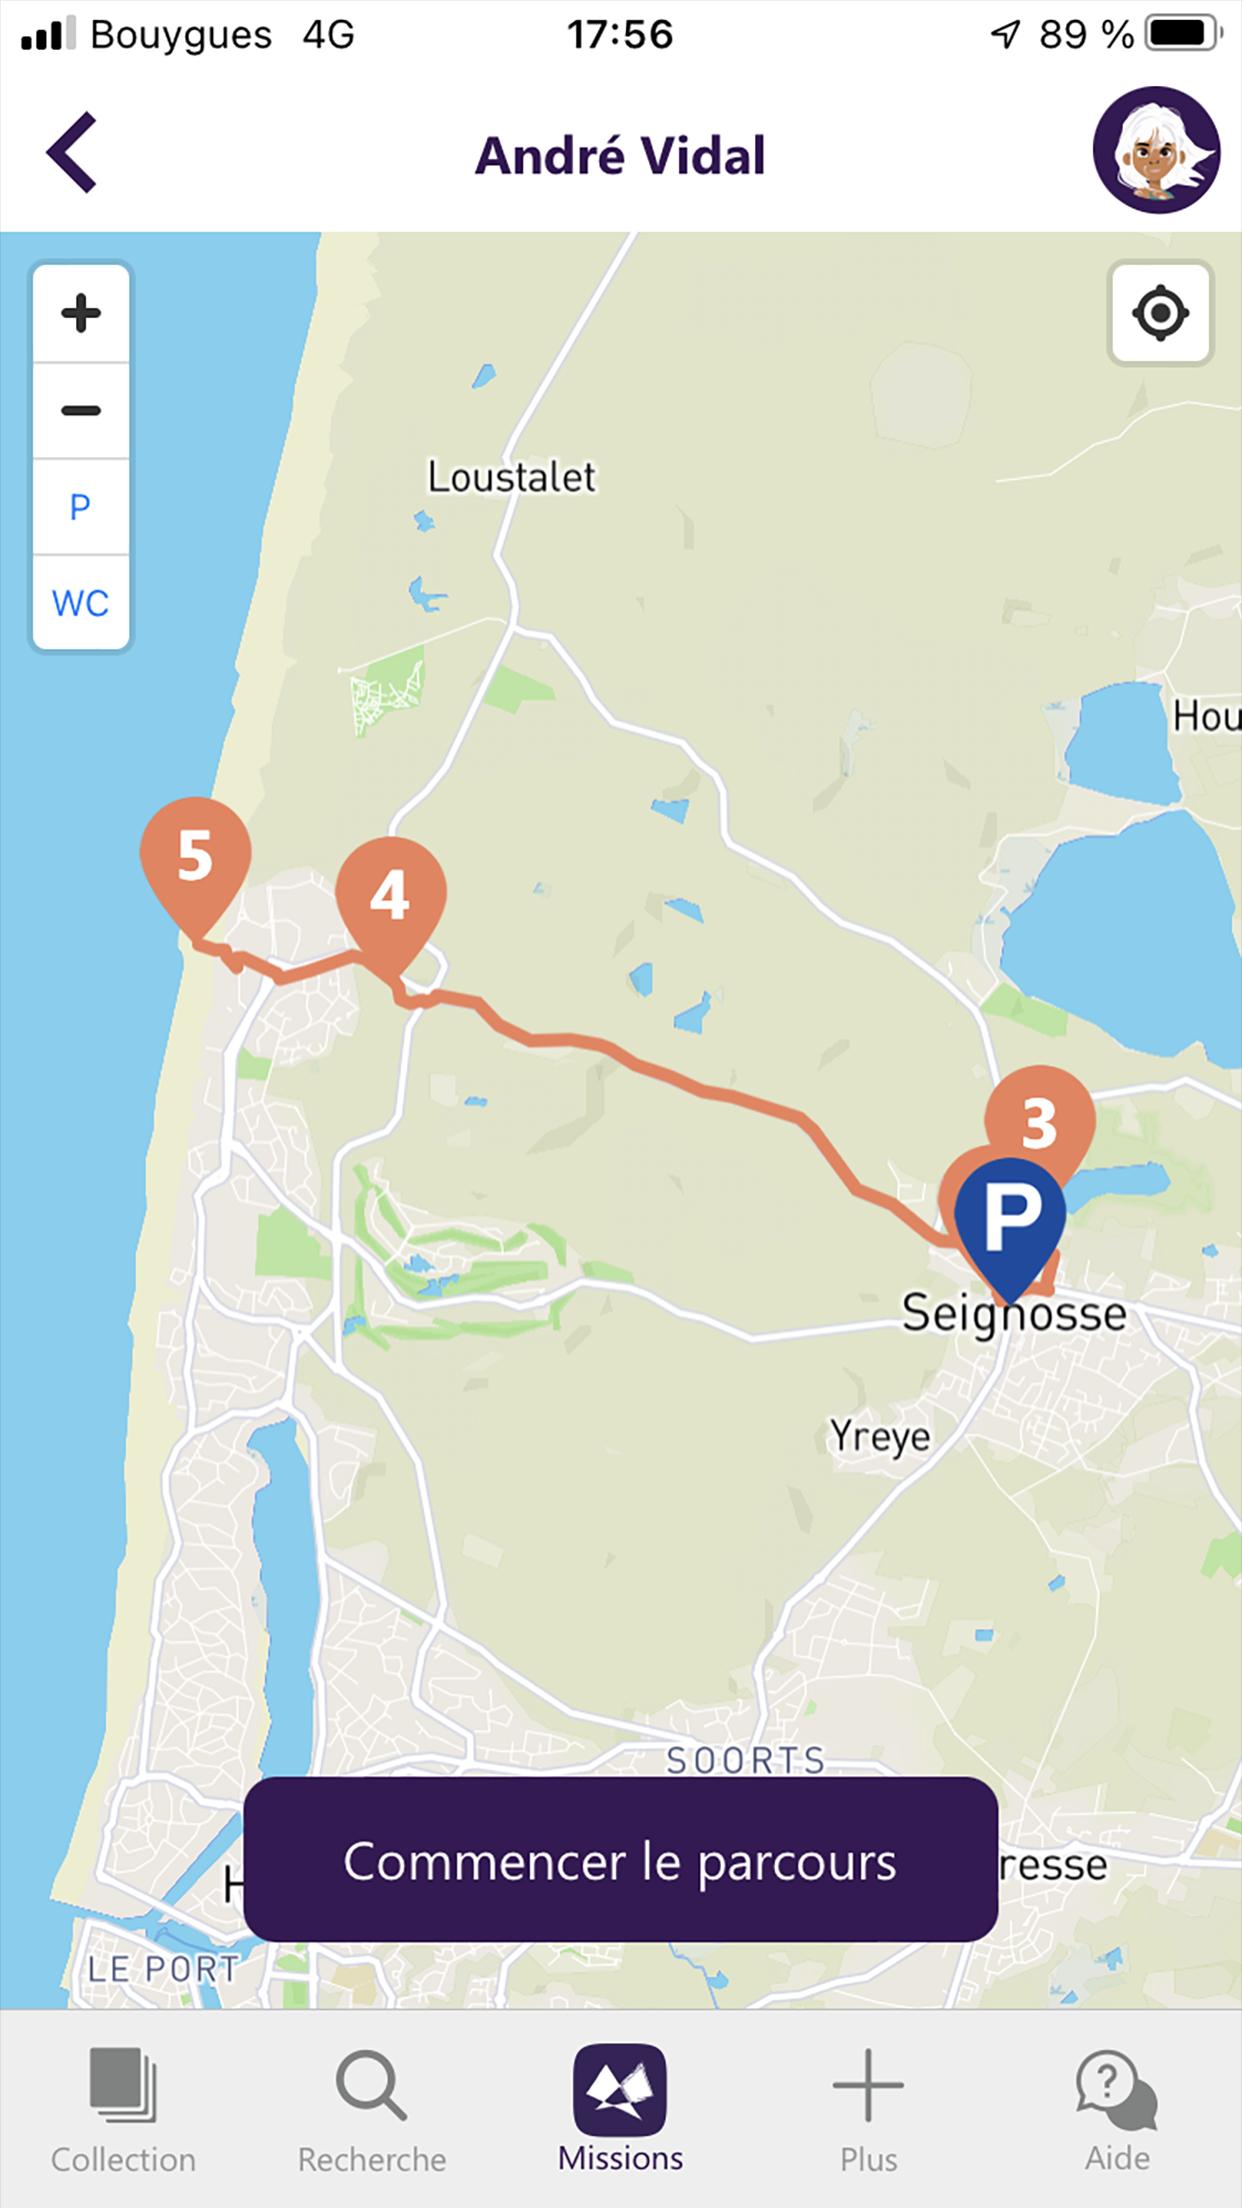Center map on my location
This screenshot has height=2208, width=1242.
[x=1160, y=313]
